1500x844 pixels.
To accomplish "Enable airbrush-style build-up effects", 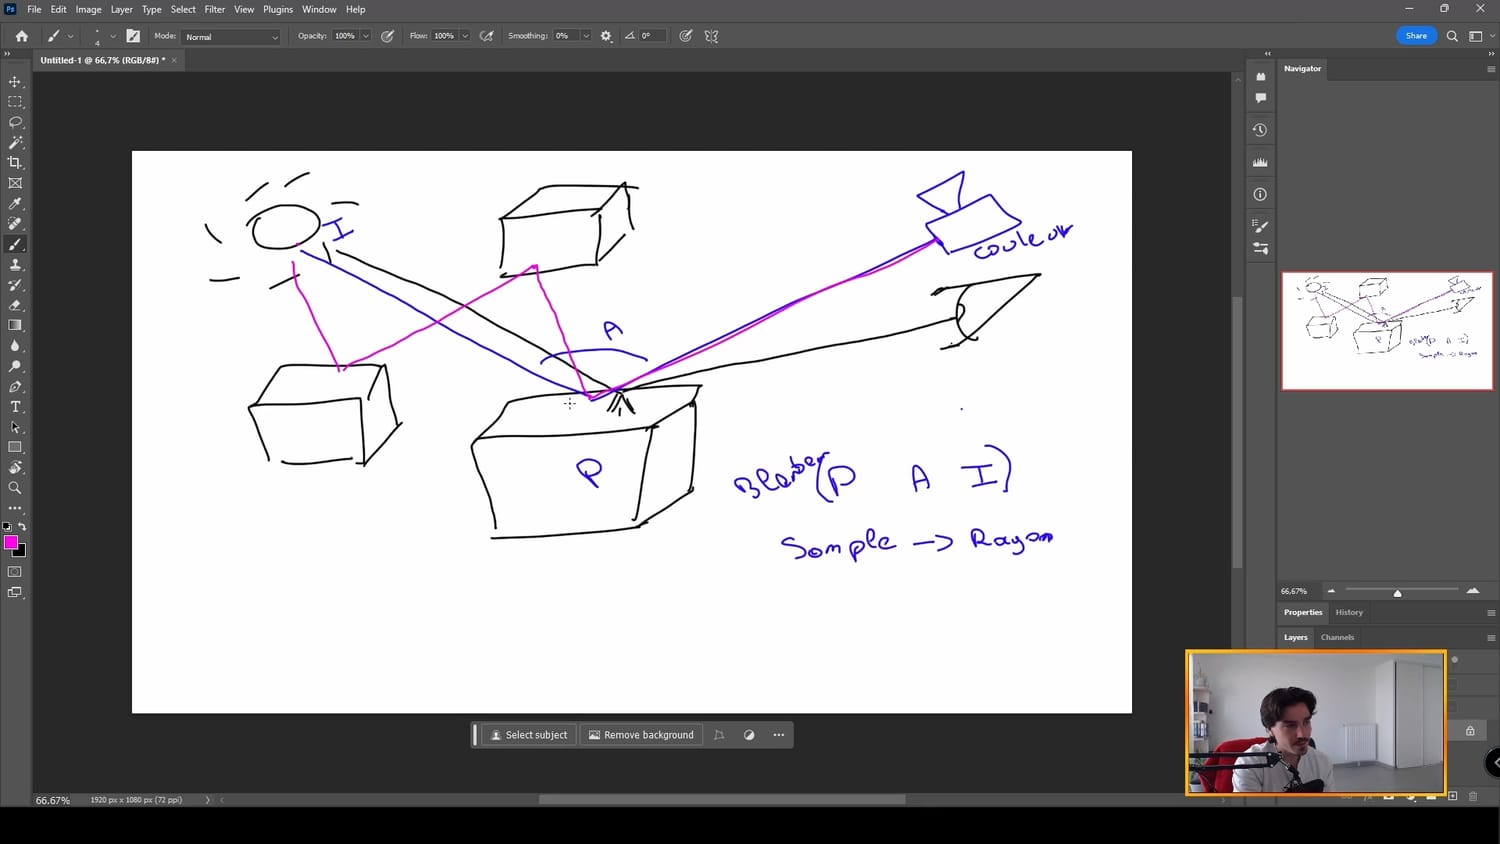I will click(487, 36).
